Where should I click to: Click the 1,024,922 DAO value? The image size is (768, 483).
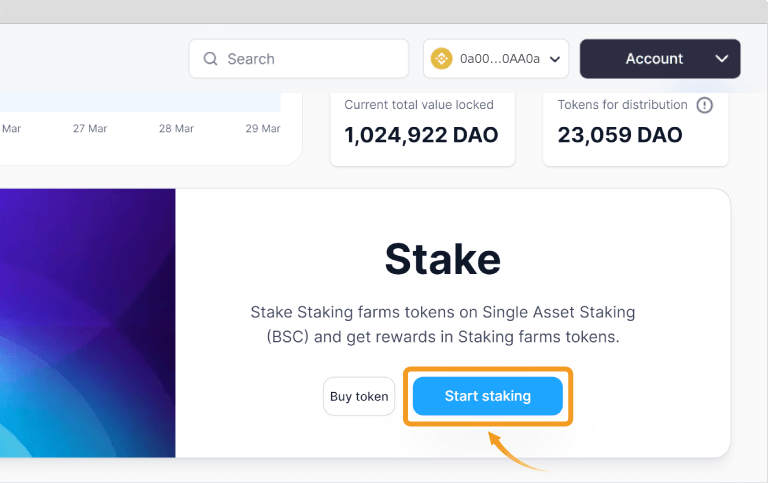pyautogui.click(x=421, y=135)
